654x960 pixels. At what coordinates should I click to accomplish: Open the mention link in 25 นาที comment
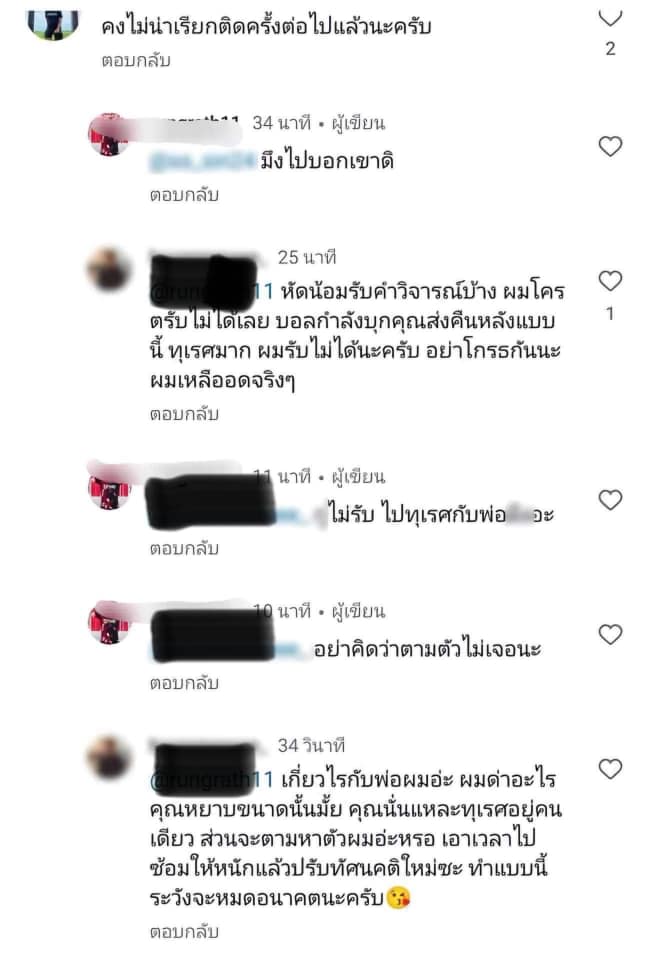[x=212, y=291]
